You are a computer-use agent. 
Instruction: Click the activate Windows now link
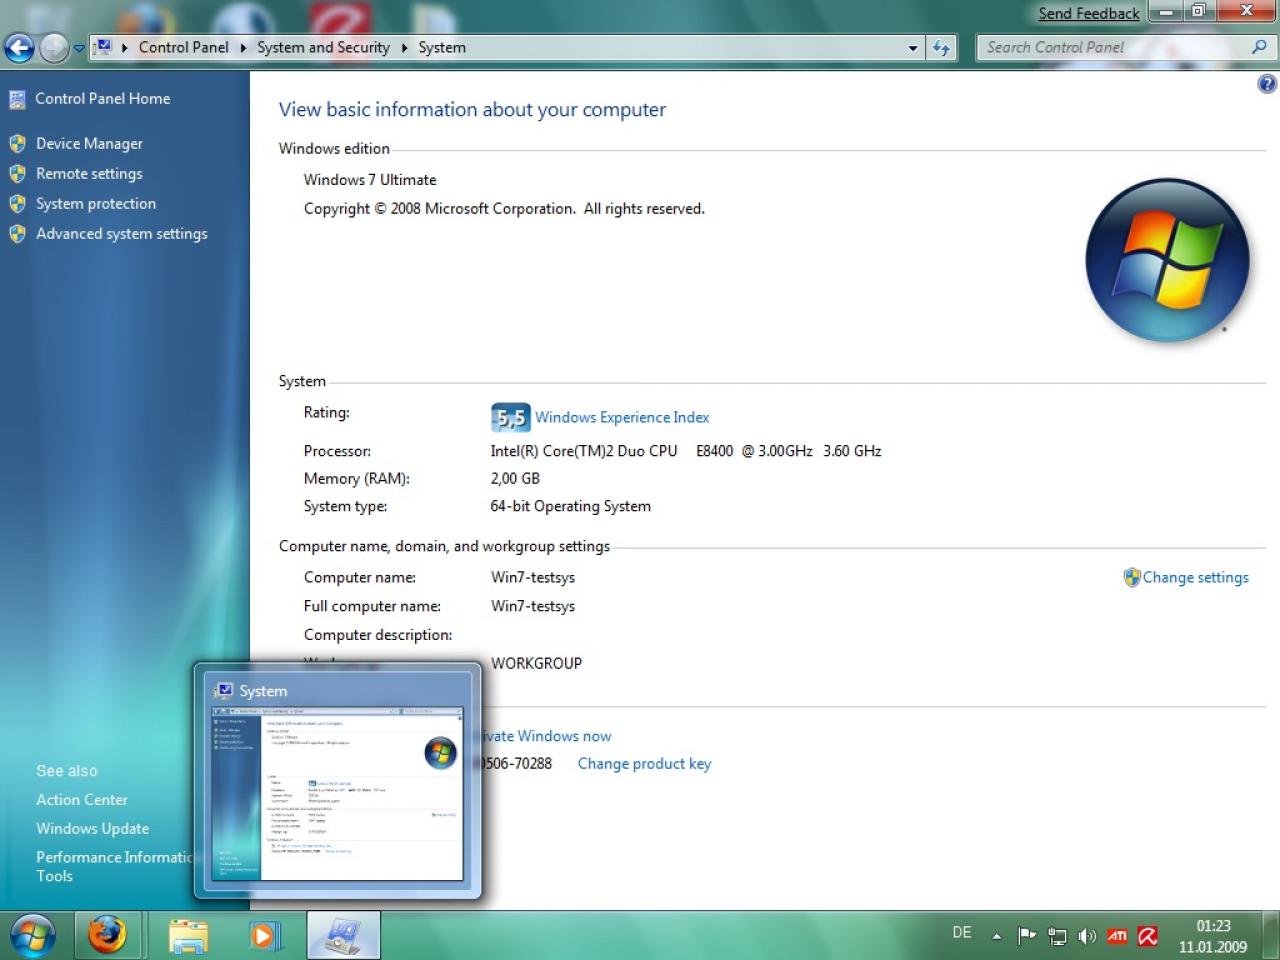(547, 736)
